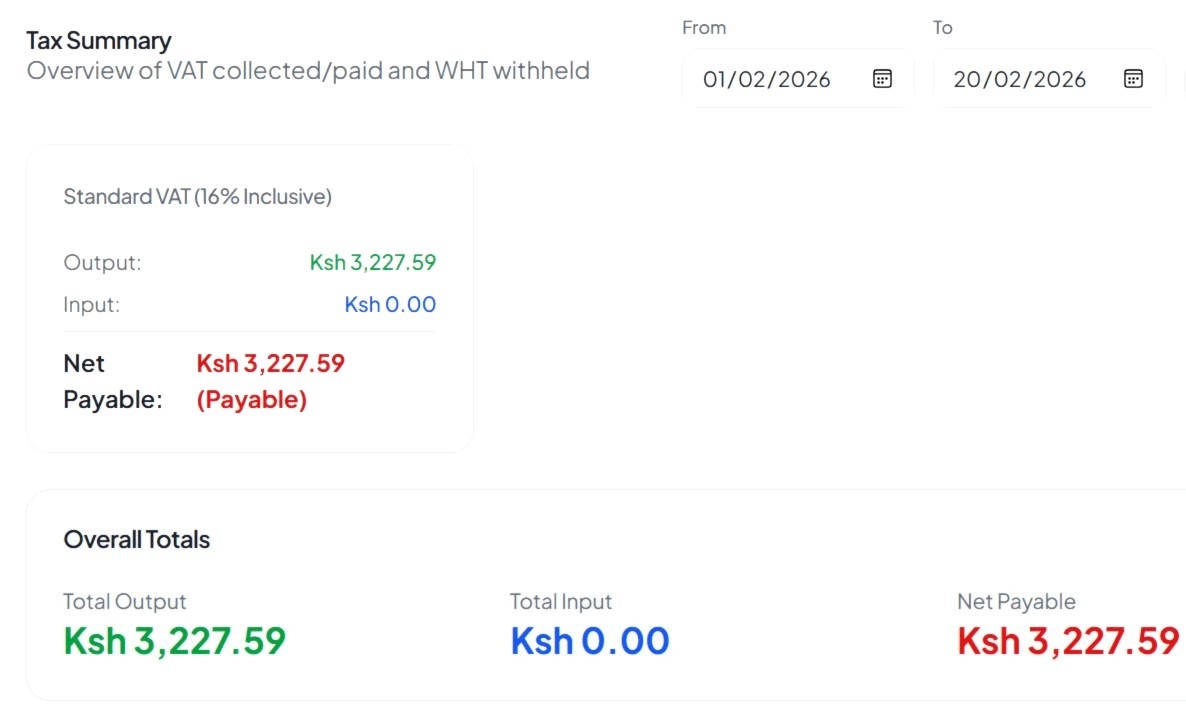Open the calendar picker for To date
The height and width of the screenshot is (704, 1186).
coord(1133,79)
